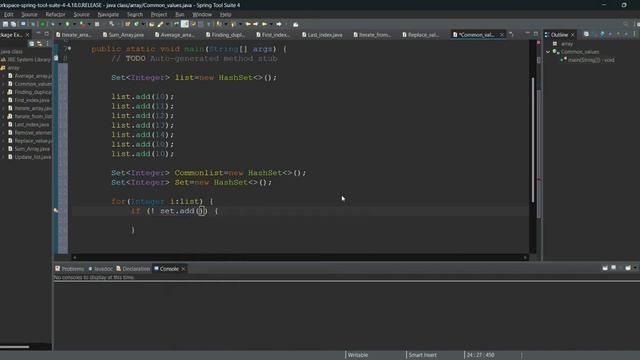Click the Back navigation arrow in toolbar
The height and width of the screenshot is (360, 640).
tap(248, 24)
